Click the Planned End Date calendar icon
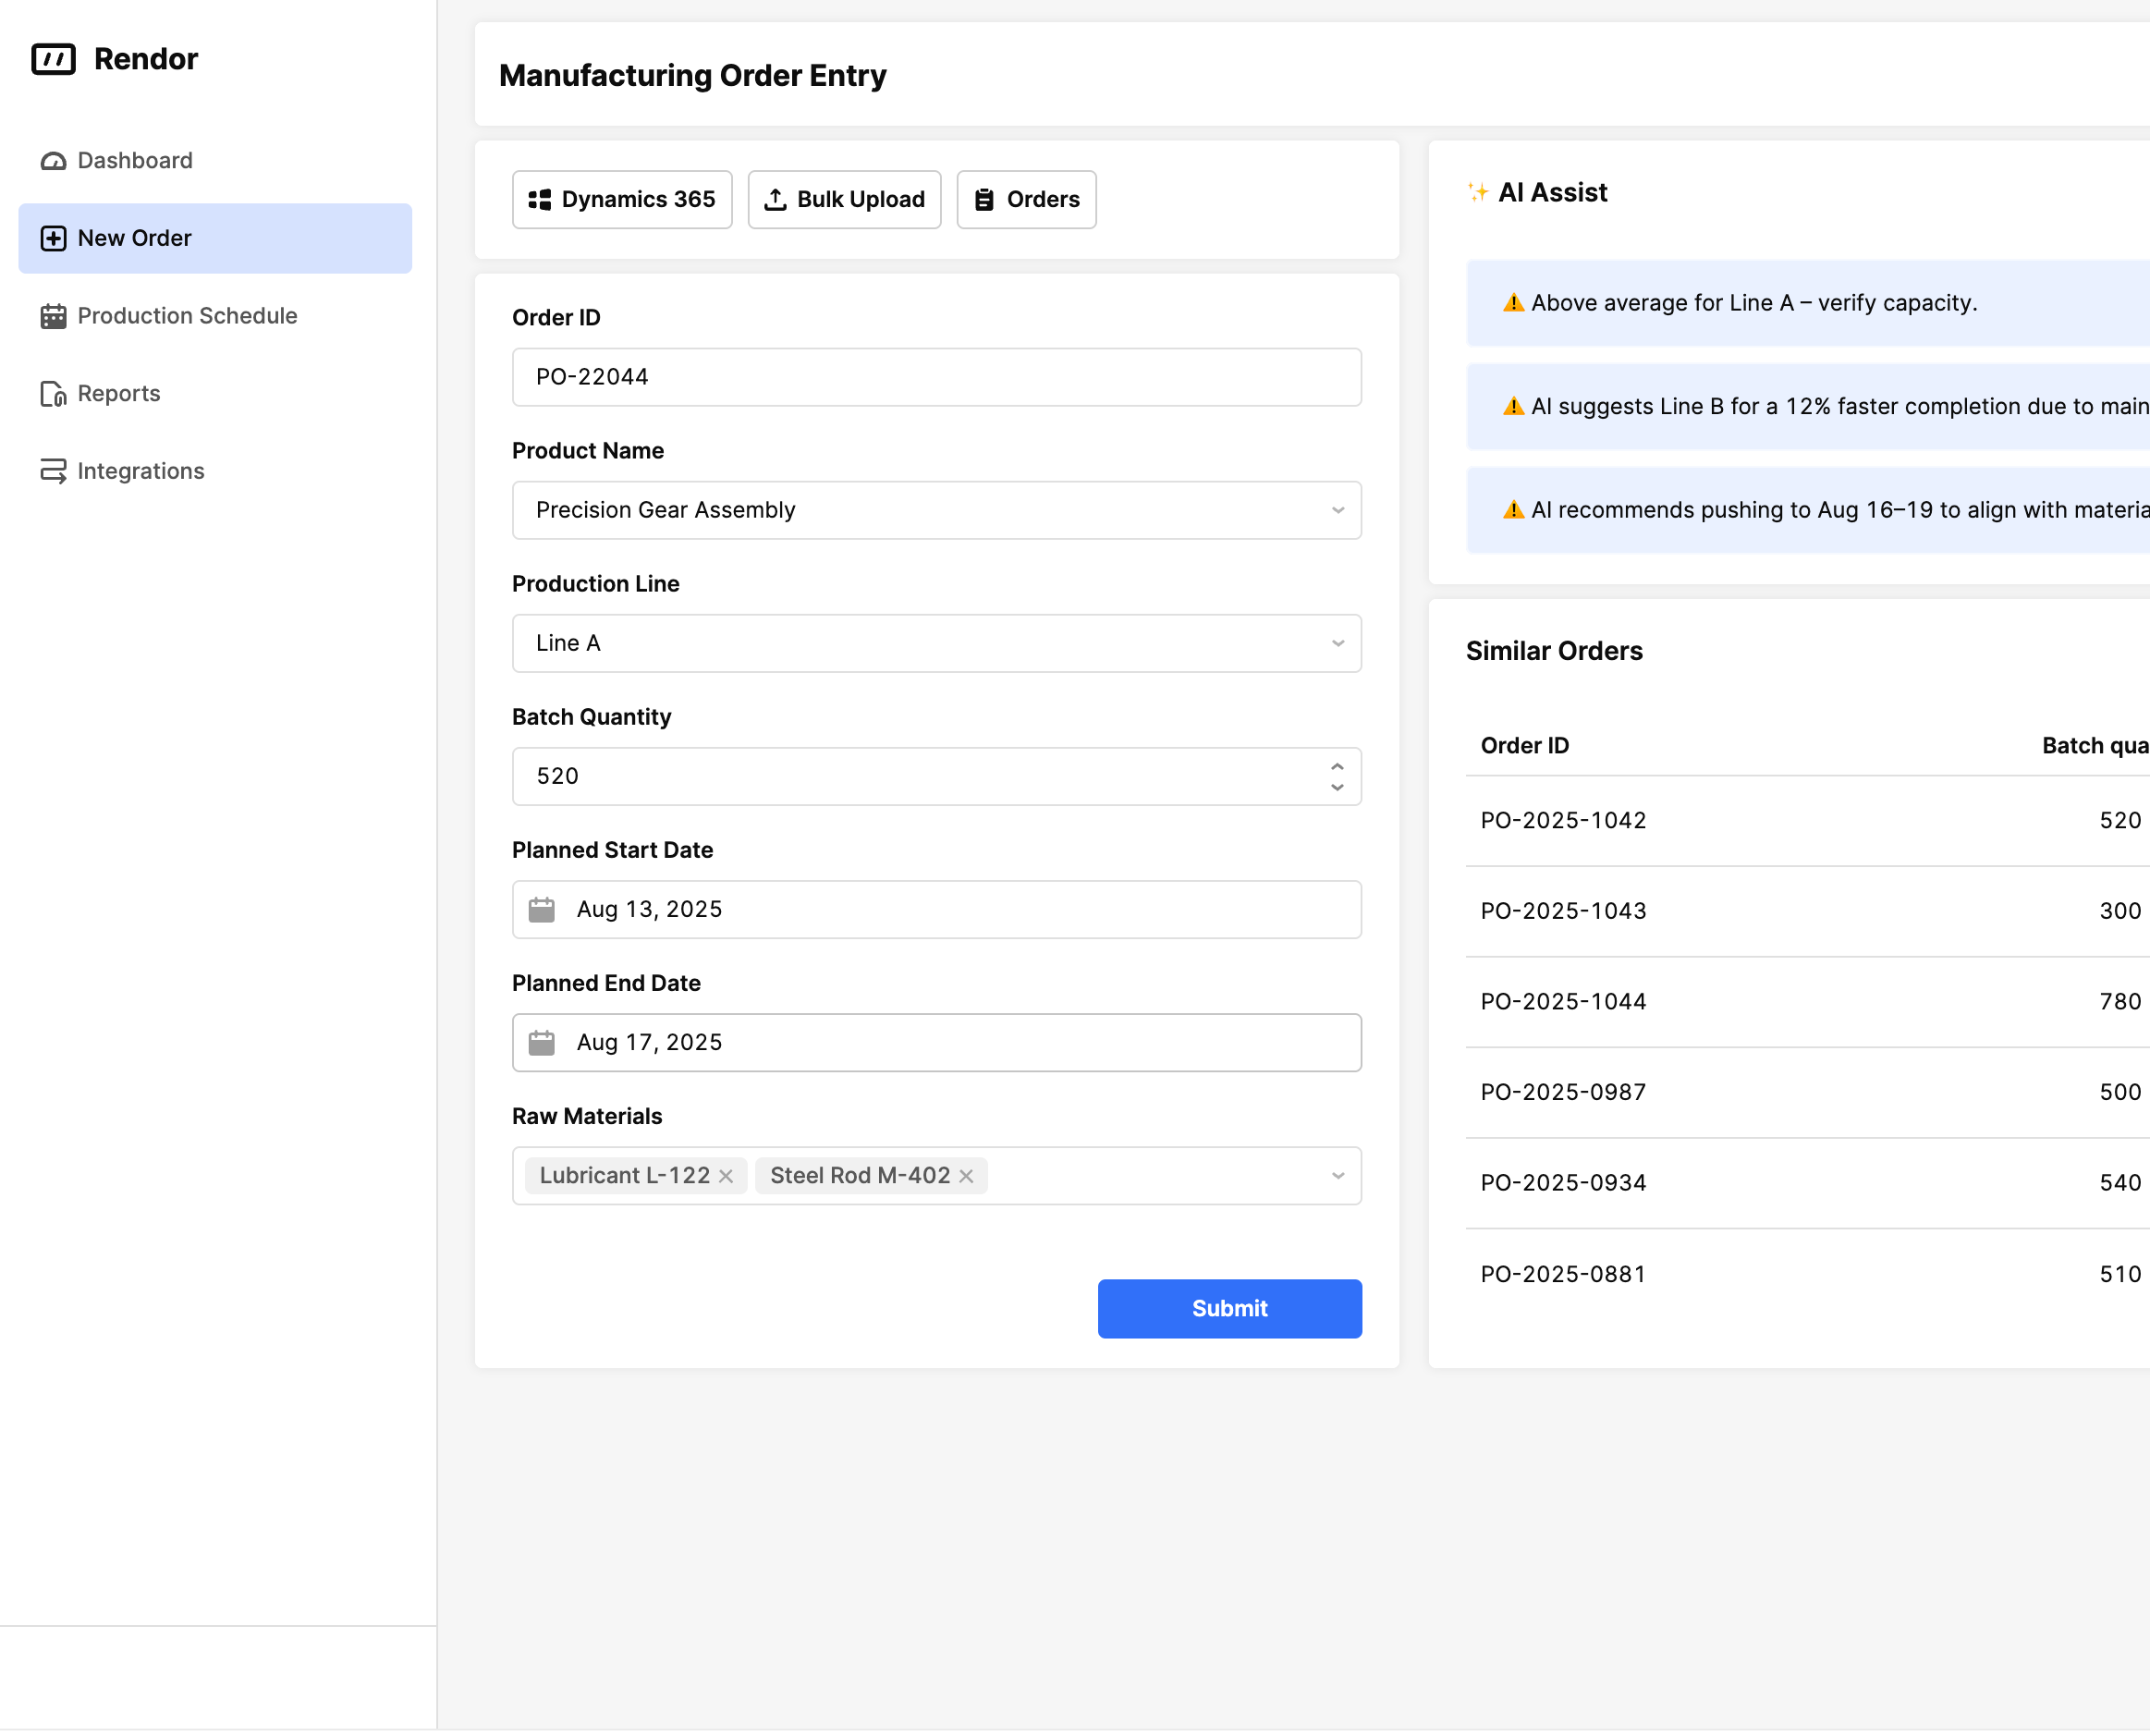 coord(541,1042)
